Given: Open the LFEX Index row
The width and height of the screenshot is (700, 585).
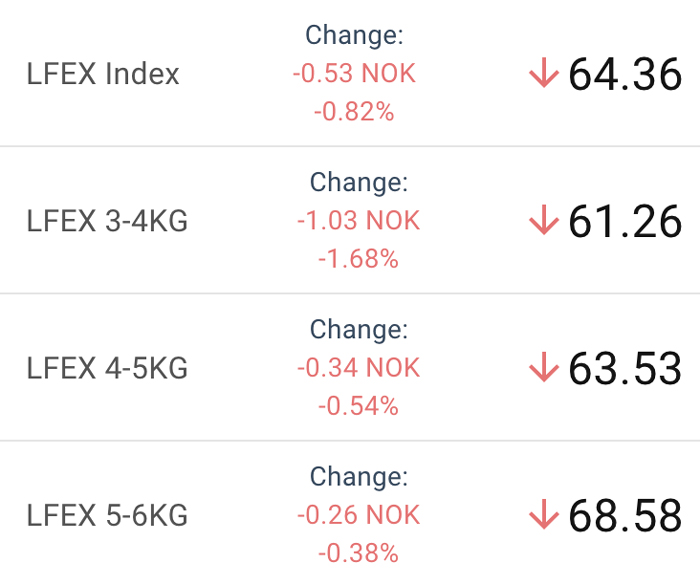Looking at the screenshot, I should point(350,73).
